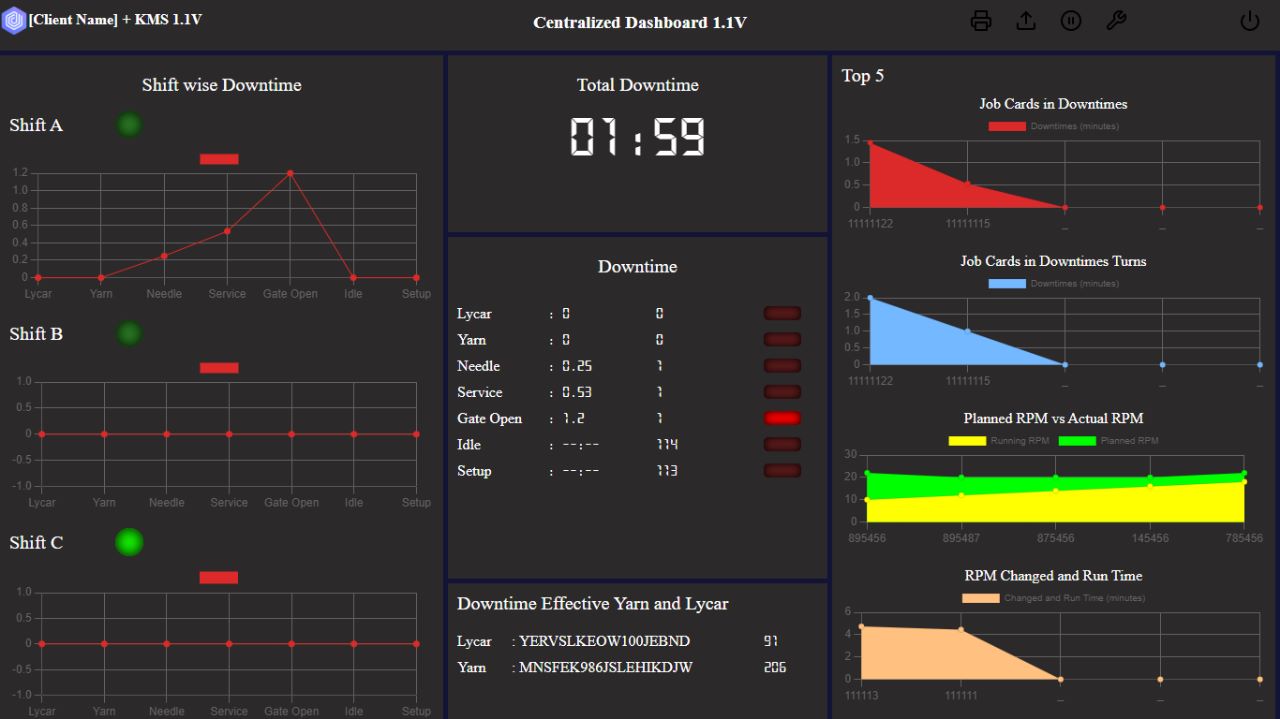The image size is (1280, 719).
Task: Toggle Shift A chart red legend swatch
Action: (219, 159)
